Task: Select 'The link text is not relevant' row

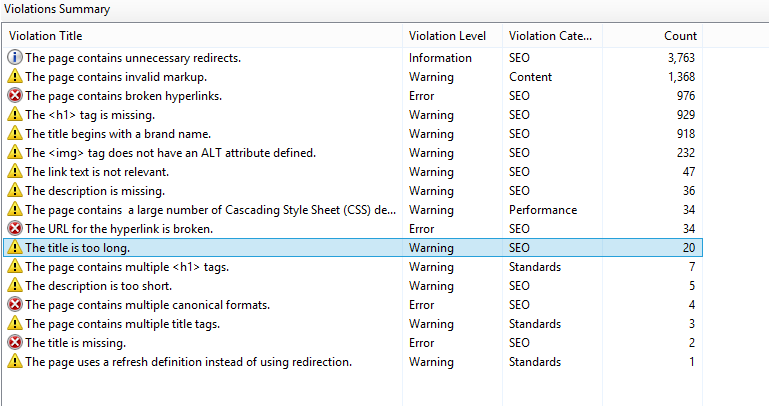Action: (x=353, y=172)
